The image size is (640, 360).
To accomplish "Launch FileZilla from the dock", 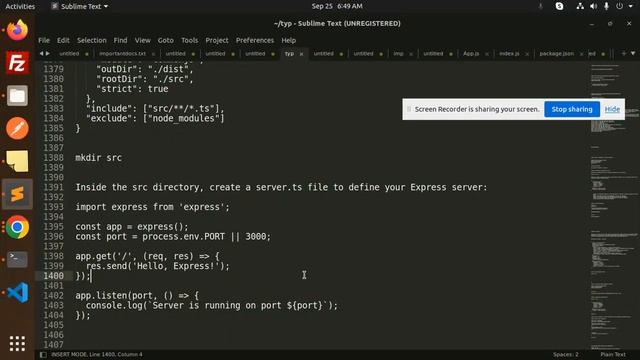I will click(x=17, y=63).
